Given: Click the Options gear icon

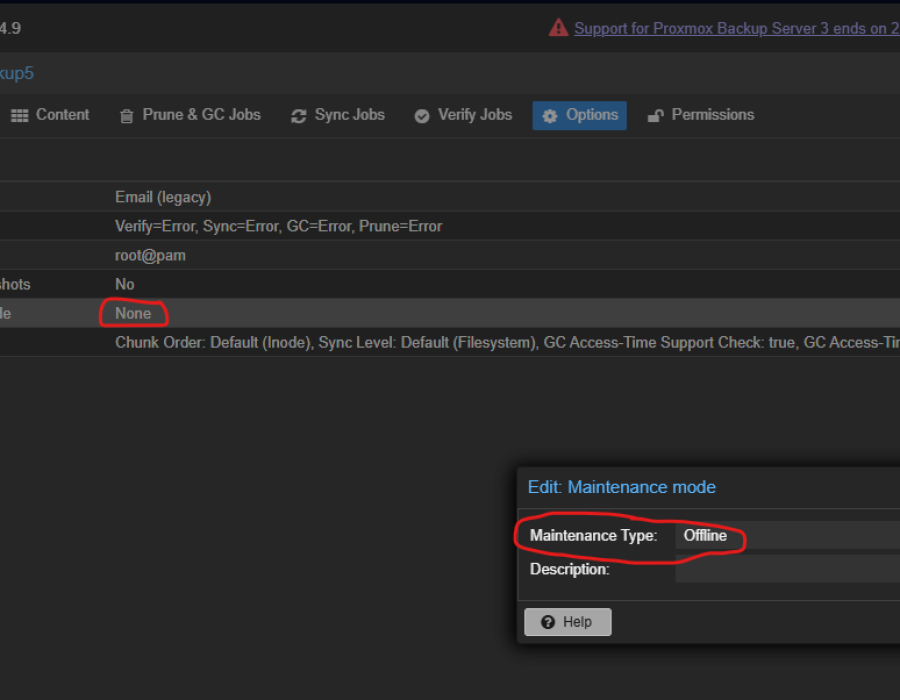Looking at the screenshot, I should (x=550, y=116).
